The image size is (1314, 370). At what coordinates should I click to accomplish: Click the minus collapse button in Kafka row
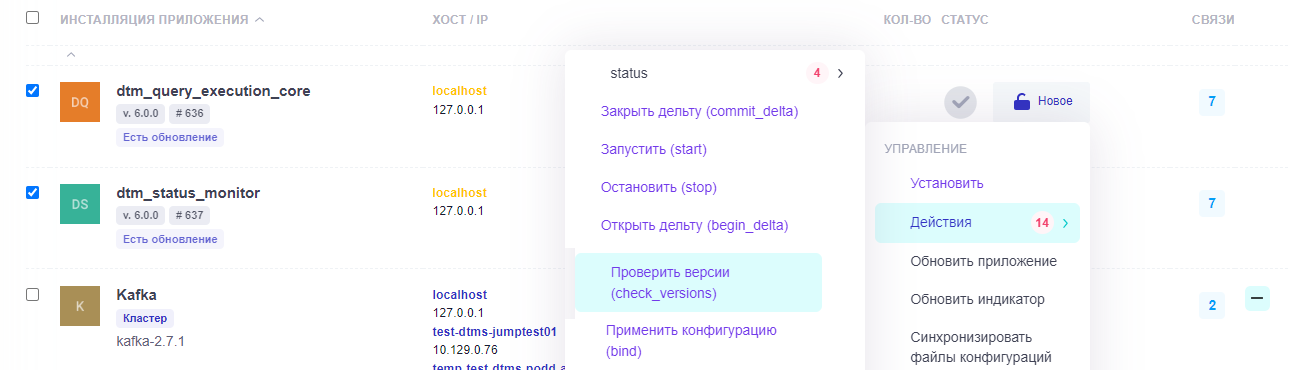(1257, 297)
